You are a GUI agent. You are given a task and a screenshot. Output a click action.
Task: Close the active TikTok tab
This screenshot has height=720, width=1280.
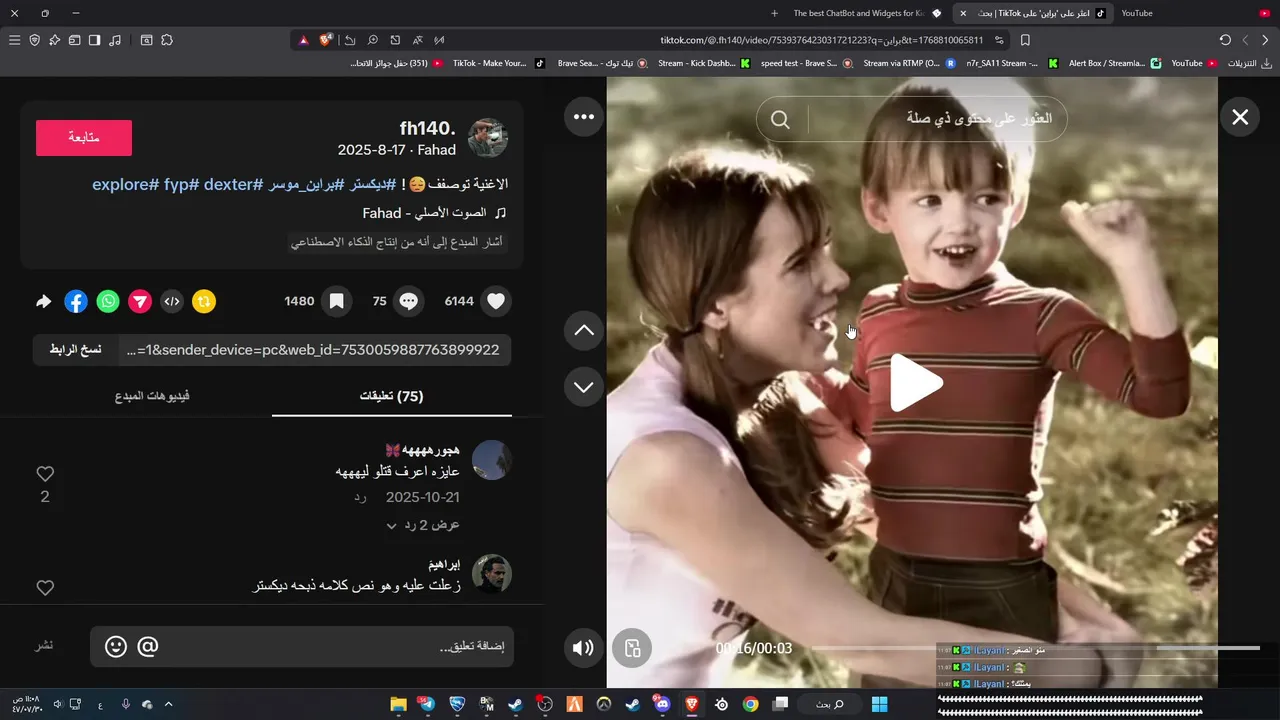coord(963,13)
